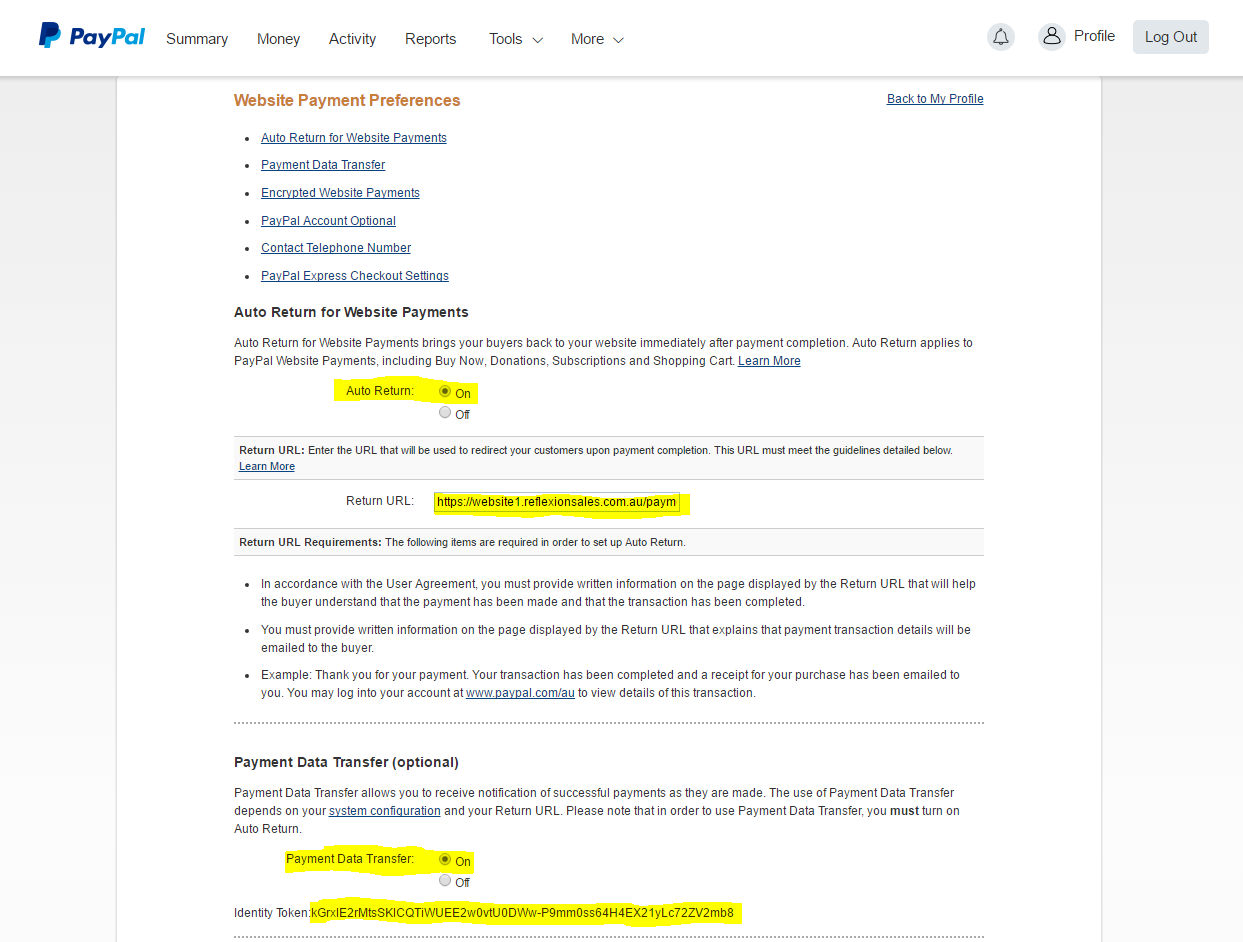1243x942 pixels.
Task: Click the Return URL Requirements label
Action: (x=310, y=542)
